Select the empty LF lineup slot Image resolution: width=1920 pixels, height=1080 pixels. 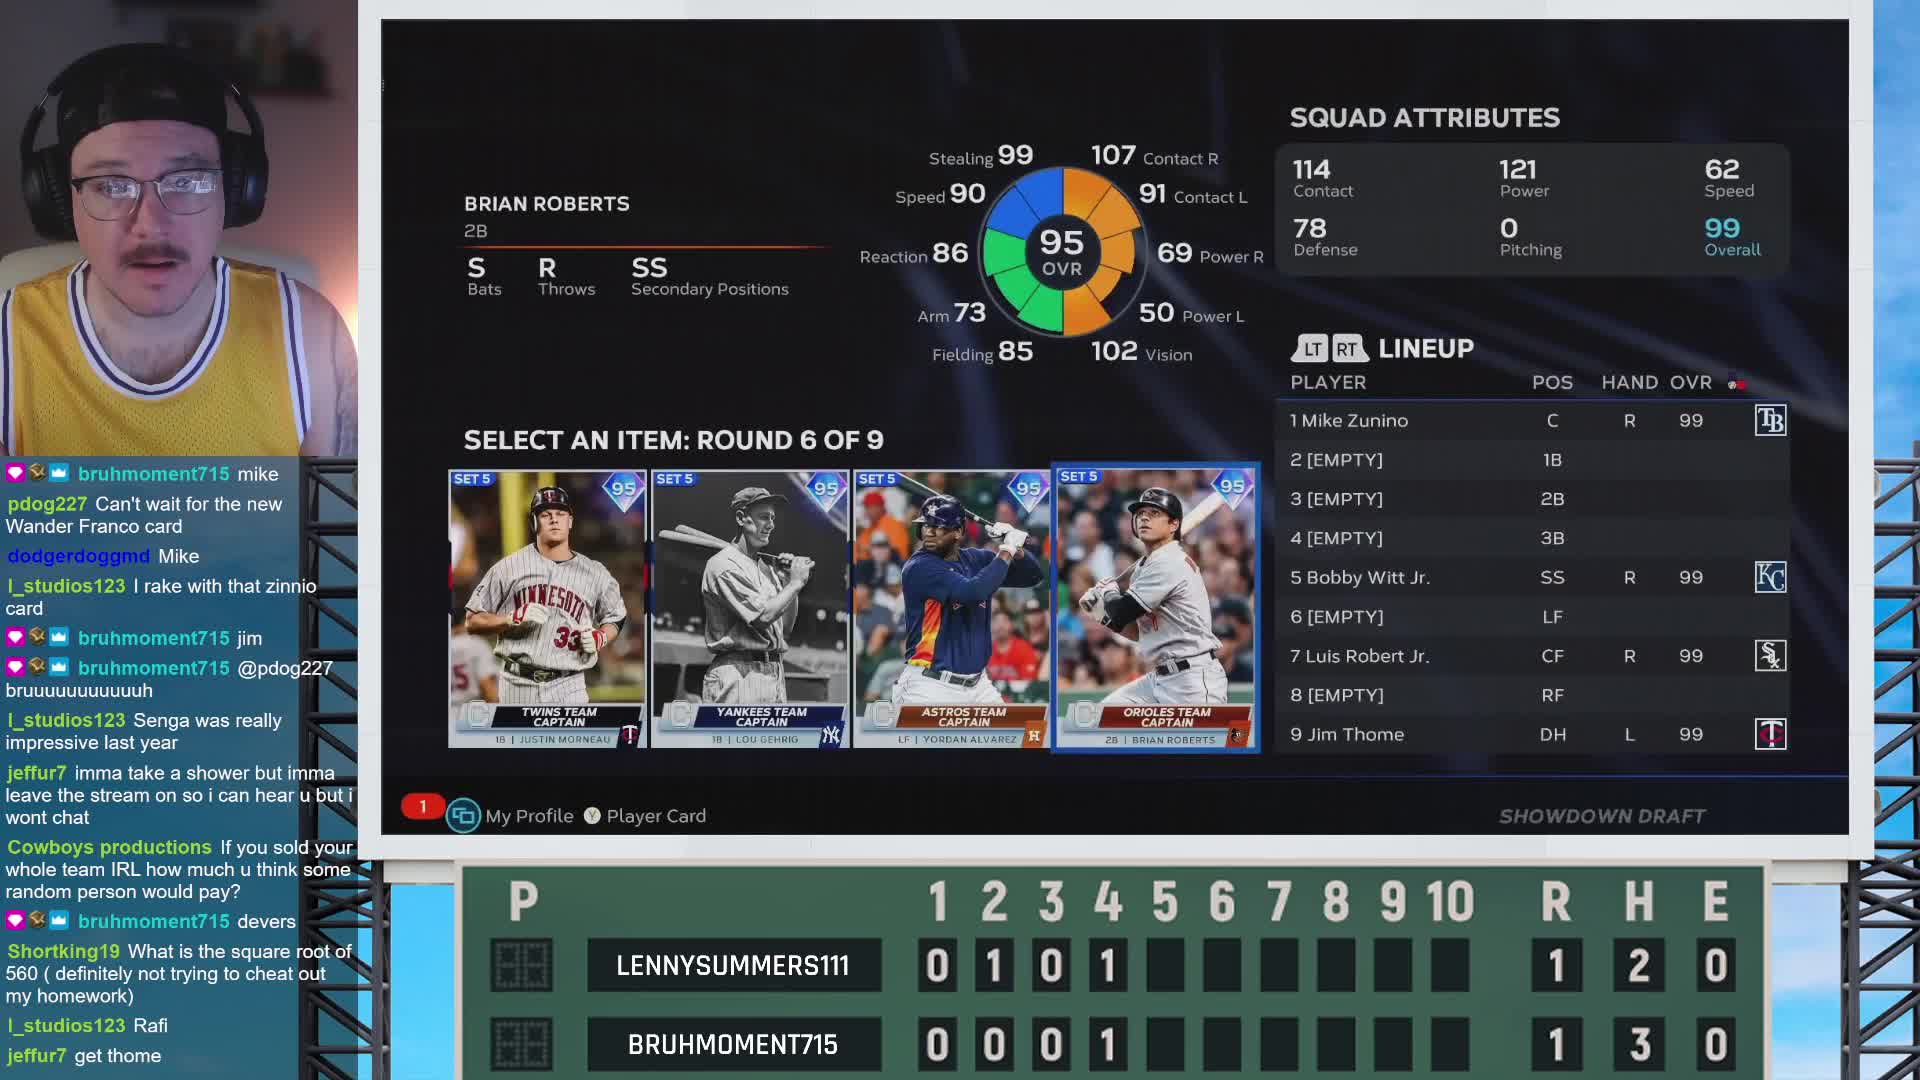[x=1533, y=617]
